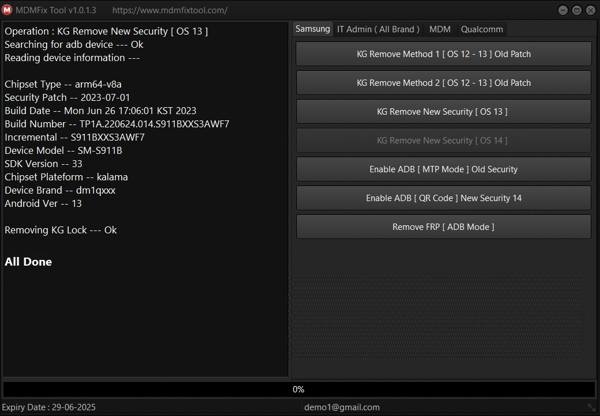The image size is (600, 416).
Task: Click the Operation KG Remove log line
Action: point(106,31)
